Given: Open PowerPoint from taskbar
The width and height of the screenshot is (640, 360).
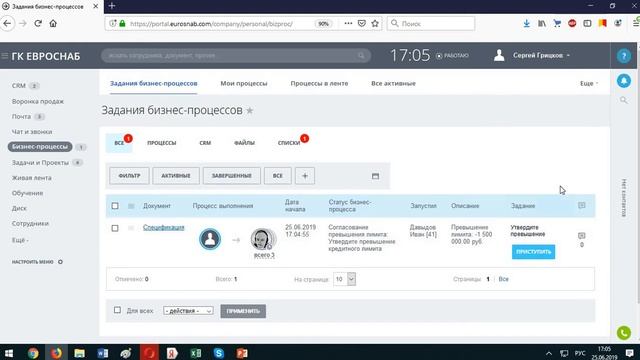Looking at the screenshot, I should pos(242,353).
